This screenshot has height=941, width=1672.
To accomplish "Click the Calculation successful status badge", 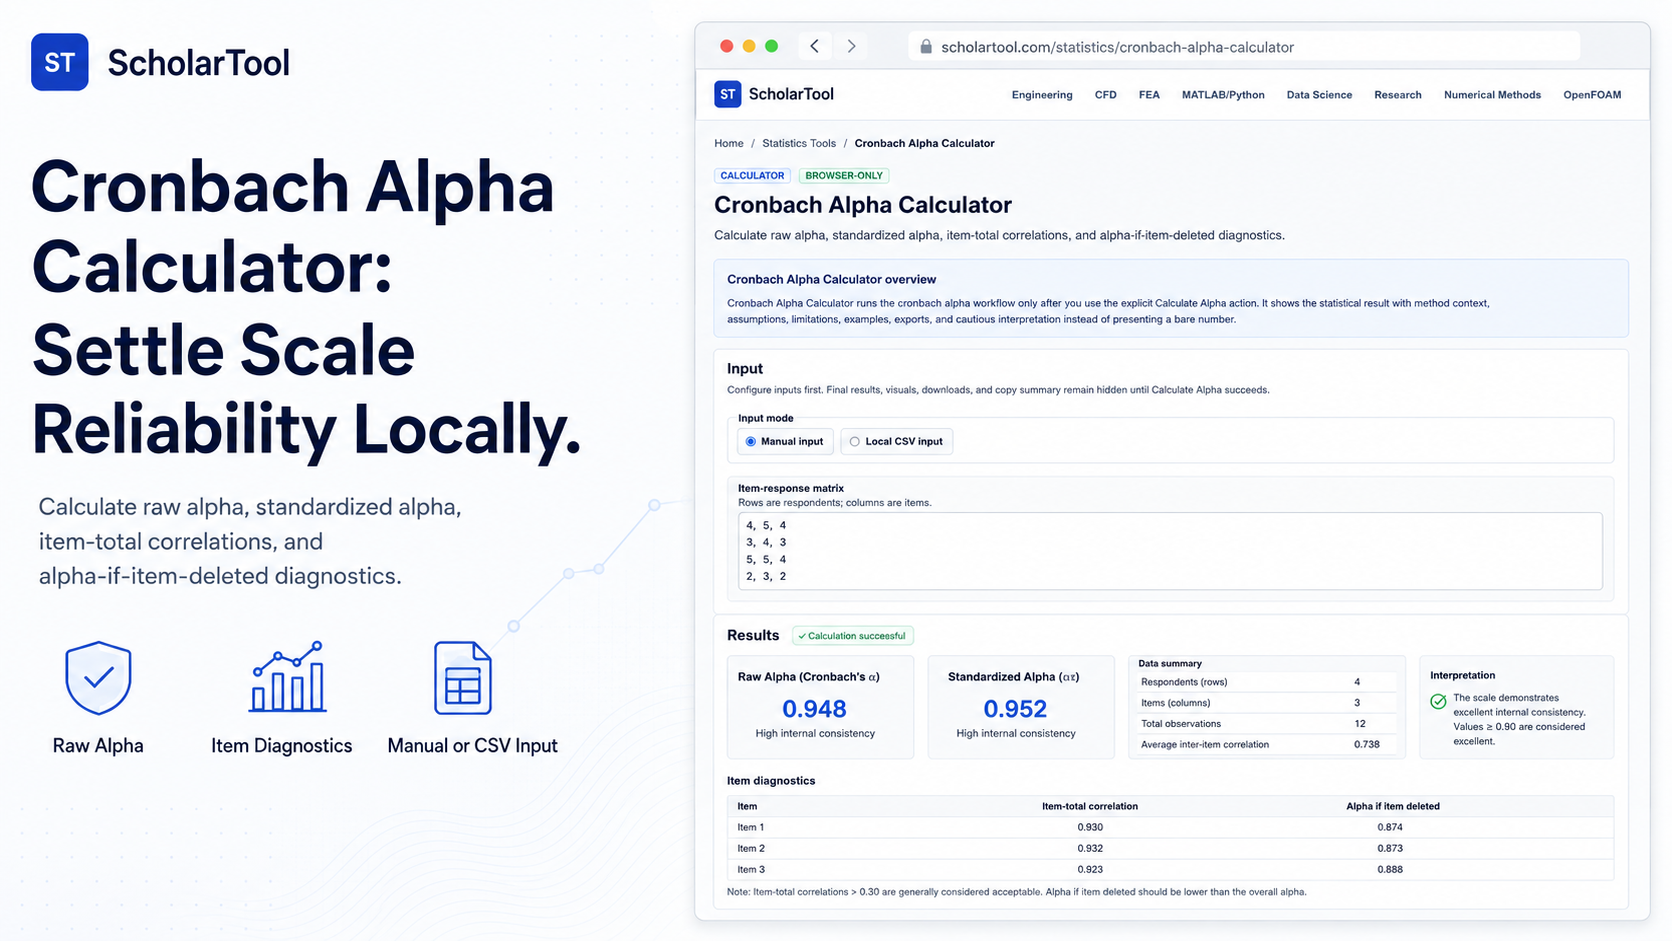I will [853, 636].
